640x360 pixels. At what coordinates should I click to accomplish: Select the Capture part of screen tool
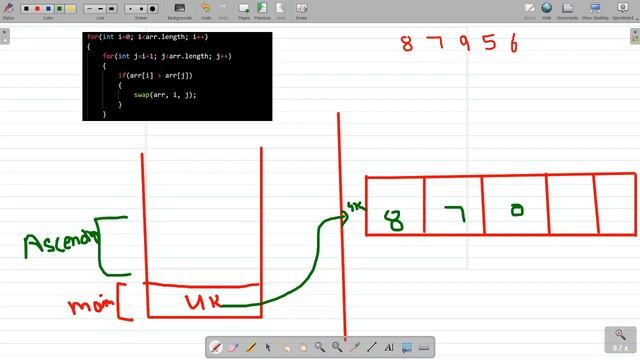(407, 347)
